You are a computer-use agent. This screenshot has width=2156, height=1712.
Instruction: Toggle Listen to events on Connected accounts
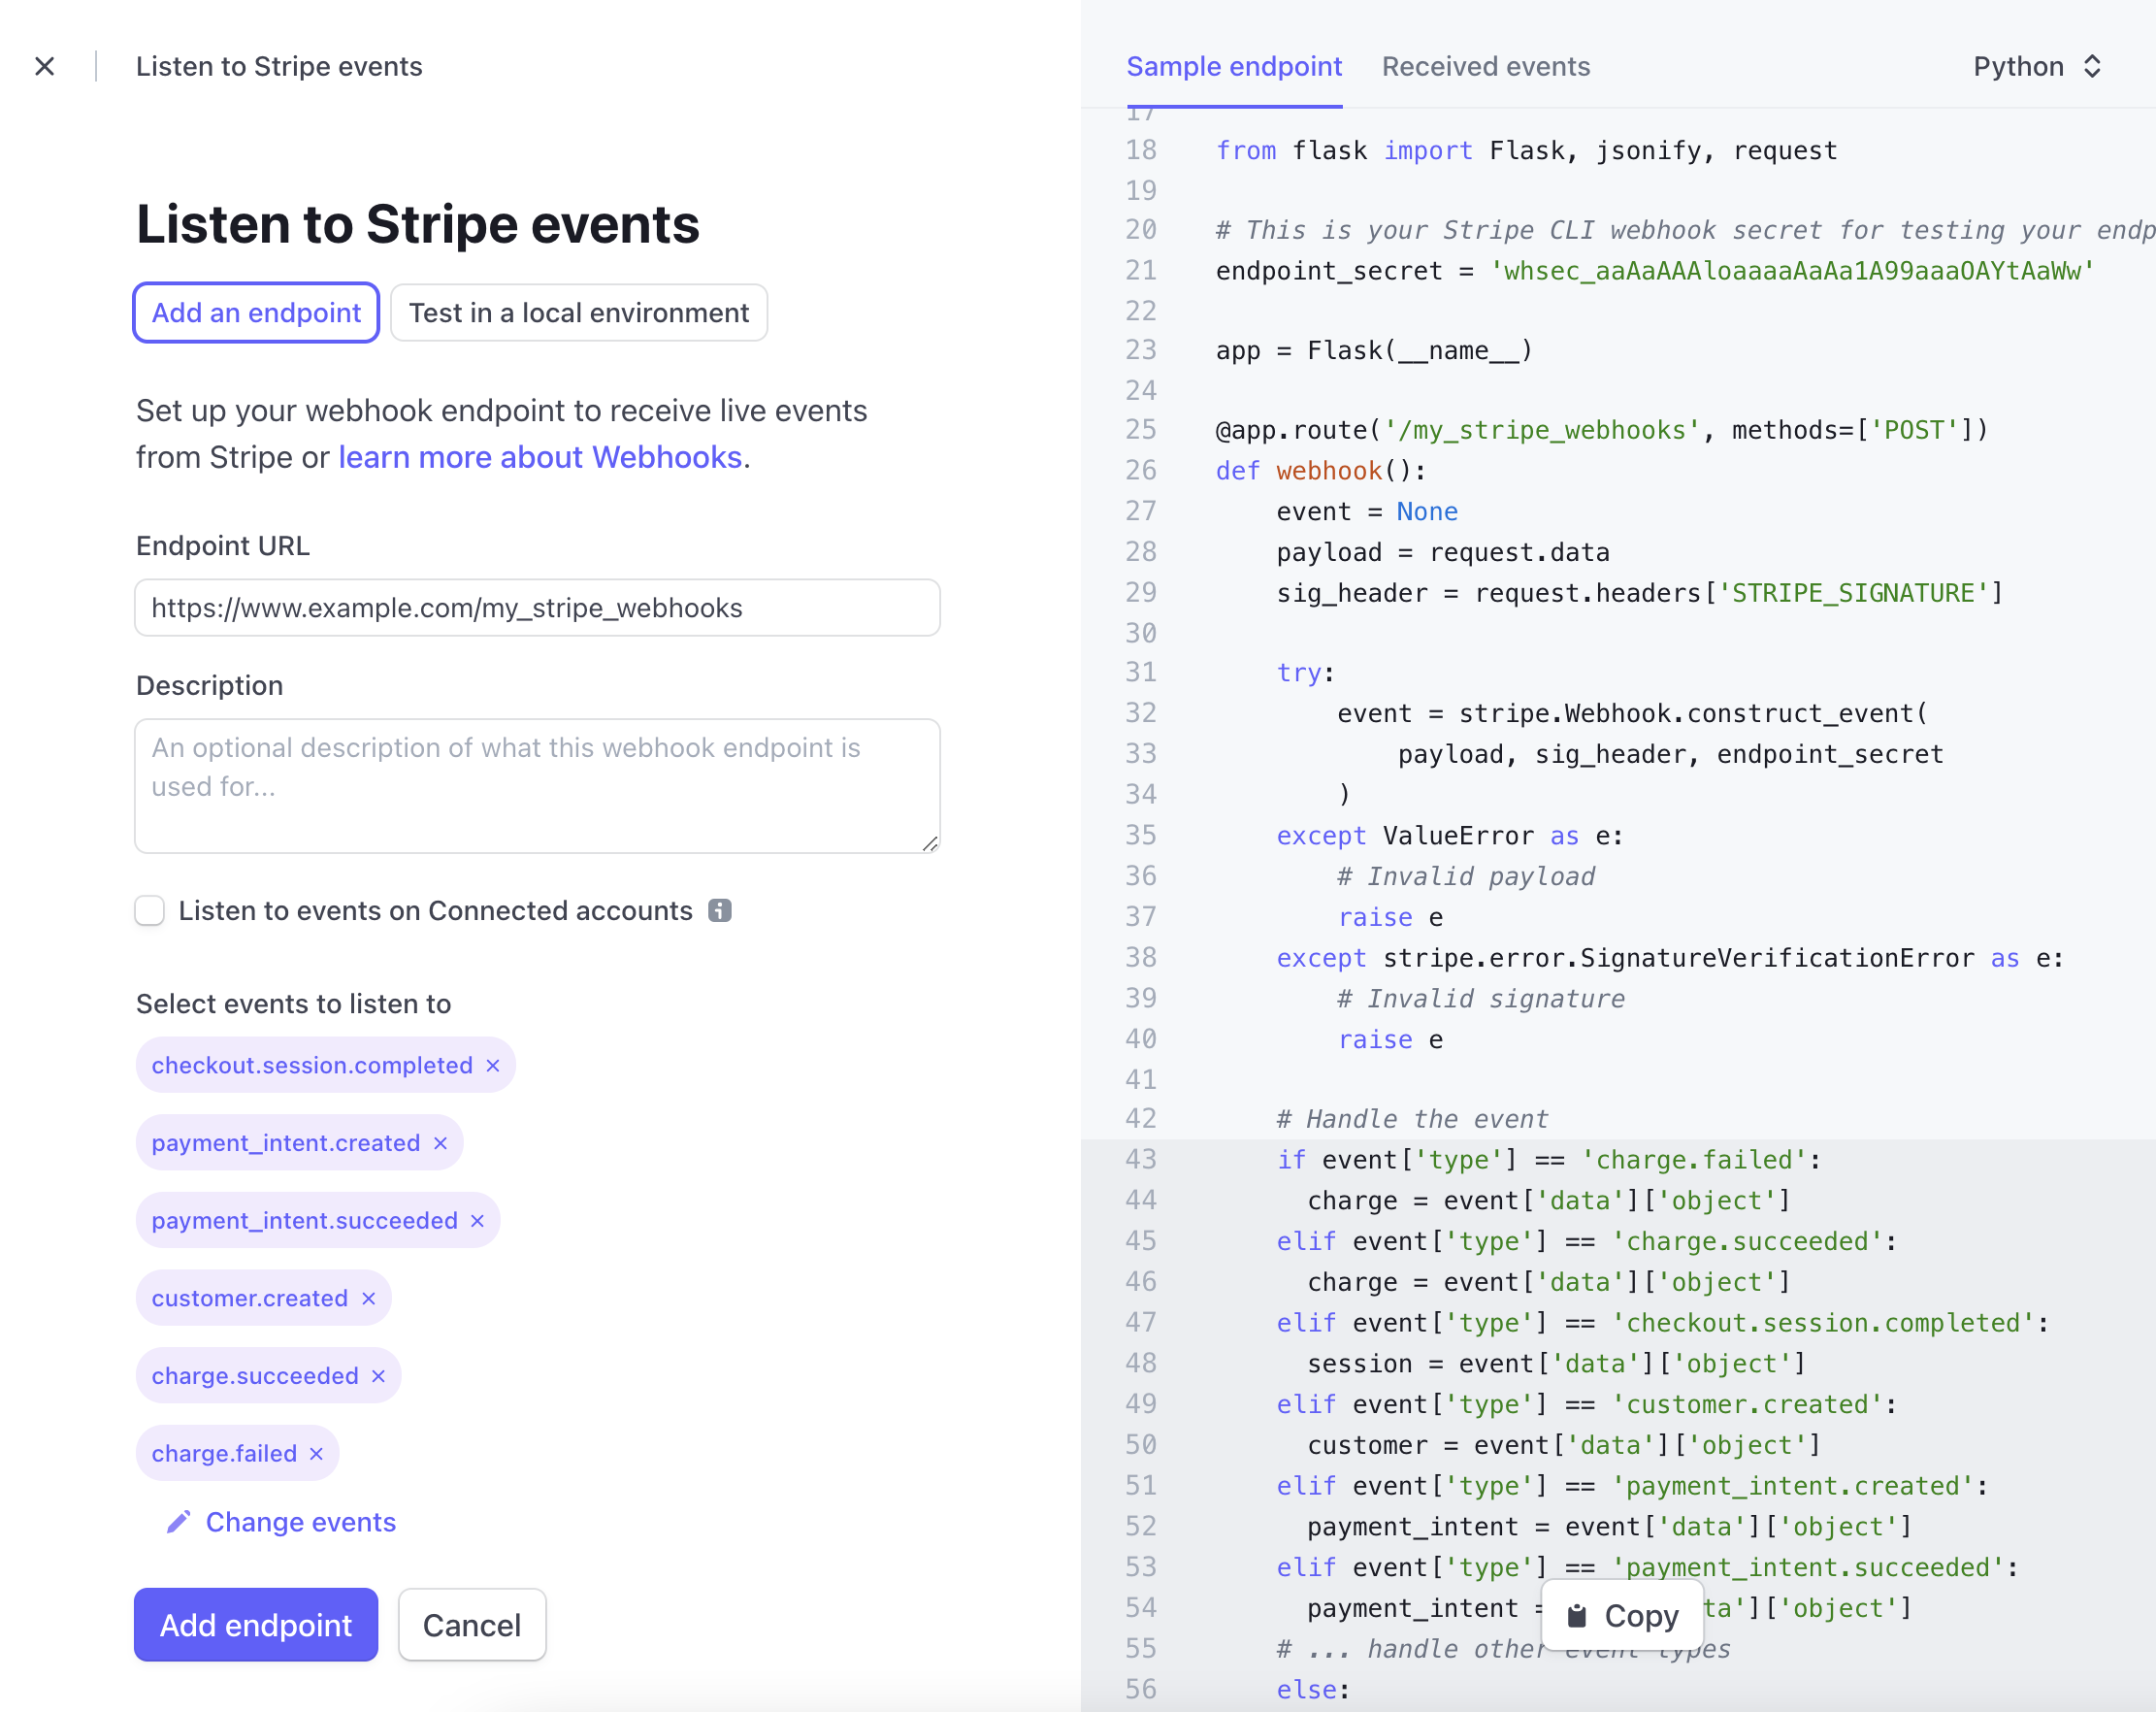(x=152, y=910)
